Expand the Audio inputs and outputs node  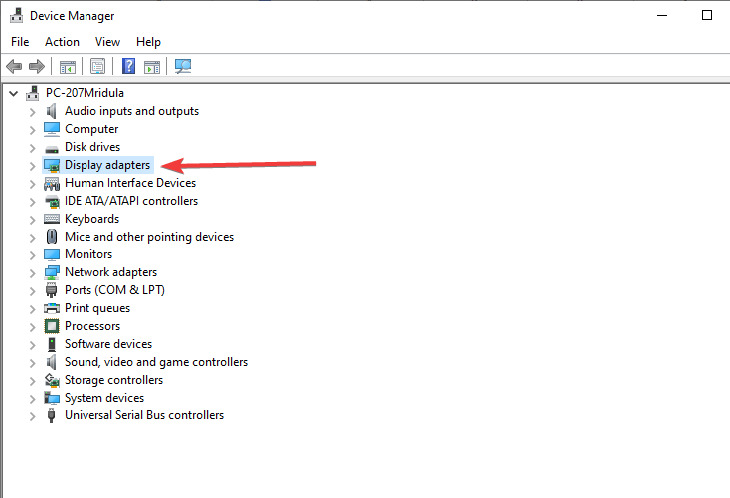32,111
